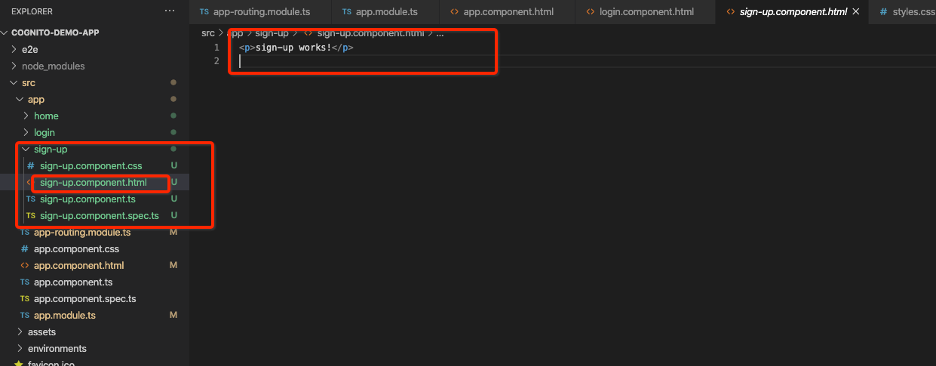Collapse the app folder in Explorer tree
The width and height of the screenshot is (936, 366).
(x=20, y=100)
